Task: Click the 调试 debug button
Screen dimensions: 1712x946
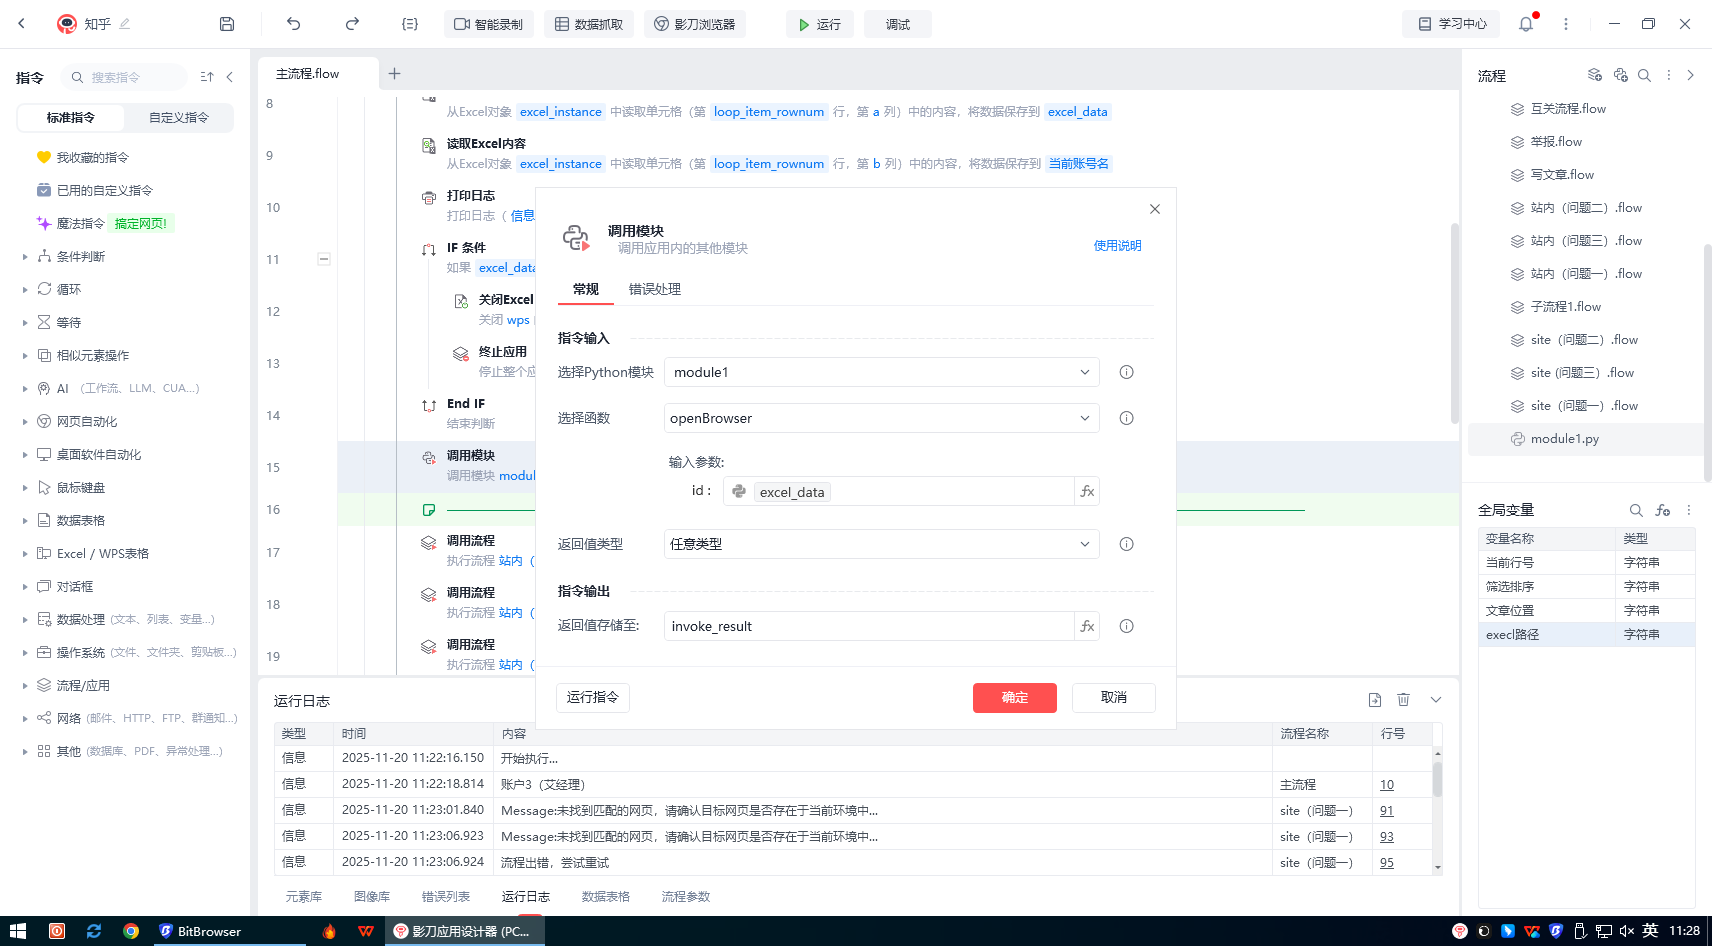Action: pyautogui.click(x=898, y=24)
